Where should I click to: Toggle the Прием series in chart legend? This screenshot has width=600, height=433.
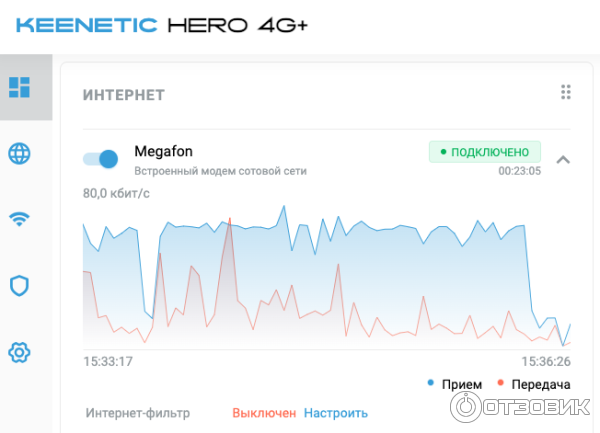coord(455,384)
